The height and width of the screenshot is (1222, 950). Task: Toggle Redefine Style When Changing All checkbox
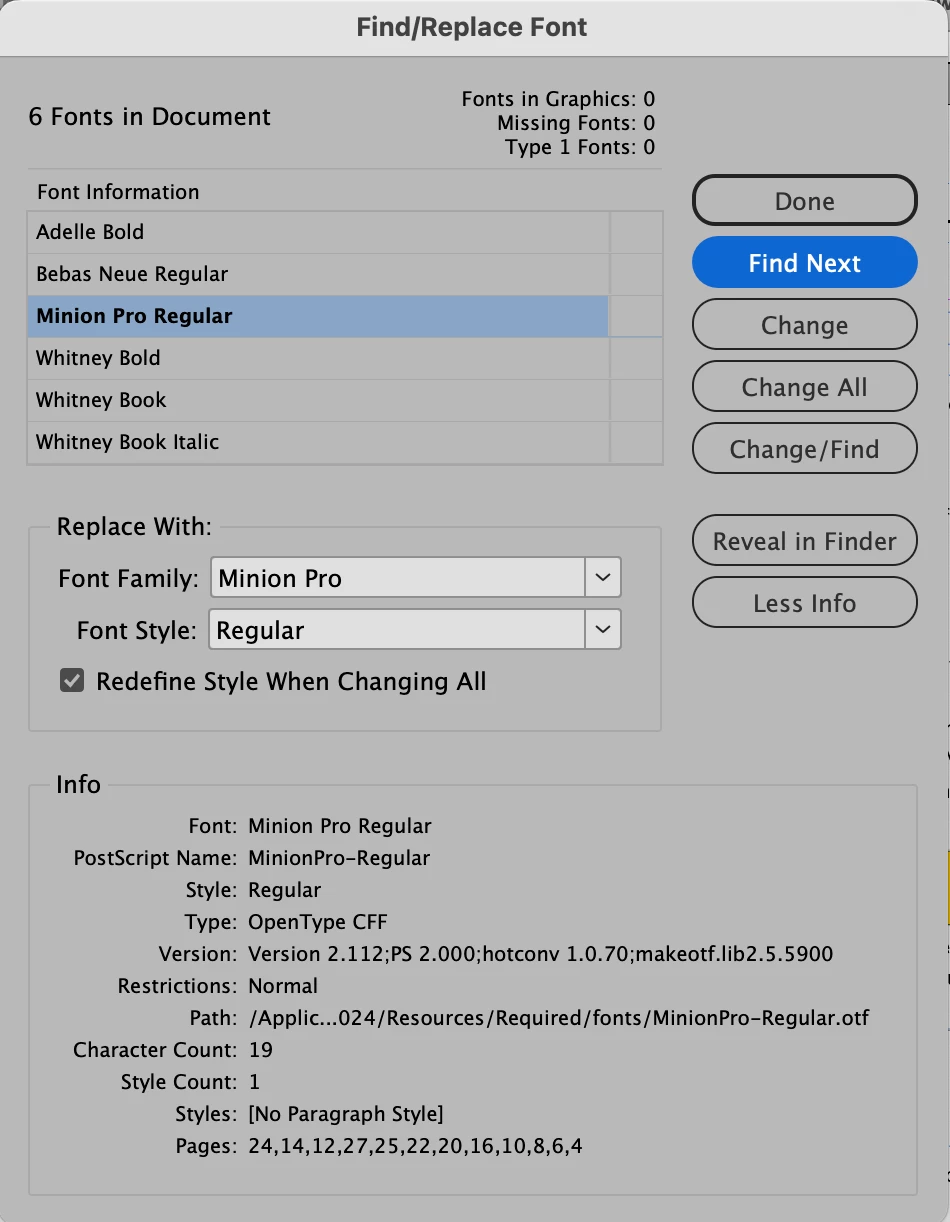pos(72,682)
